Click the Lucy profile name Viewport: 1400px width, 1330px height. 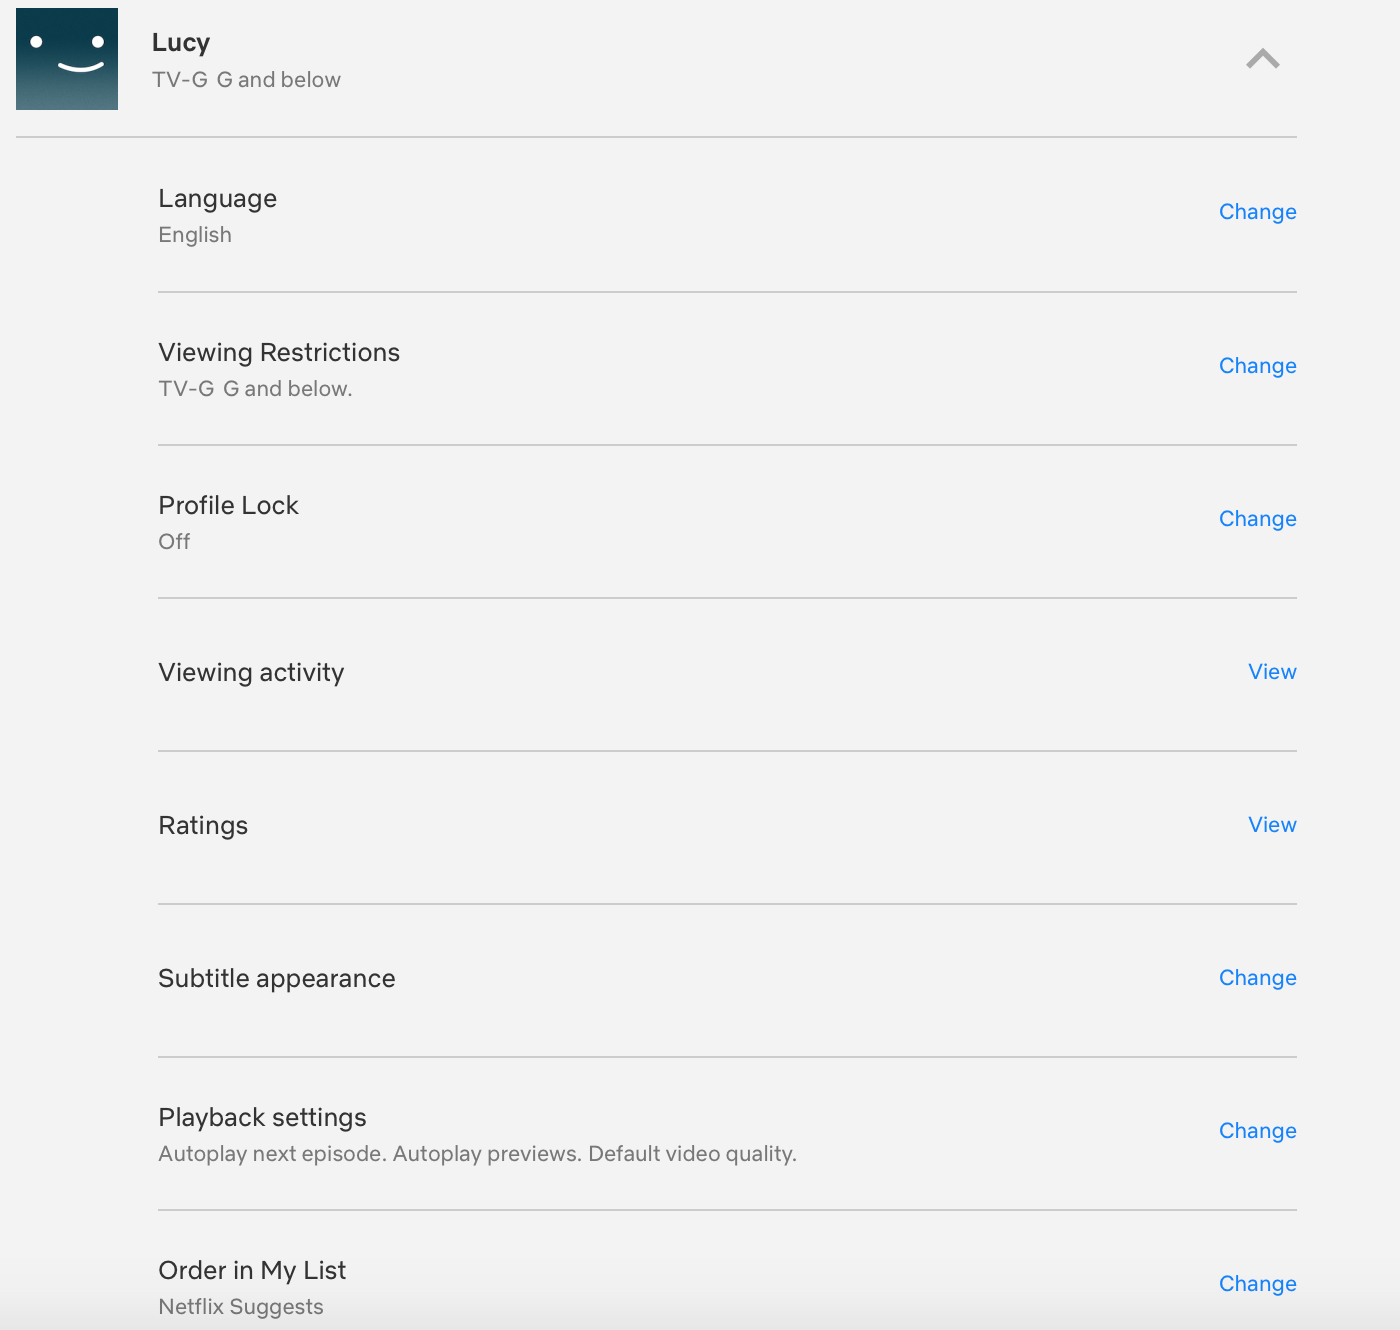click(x=181, y=43)
